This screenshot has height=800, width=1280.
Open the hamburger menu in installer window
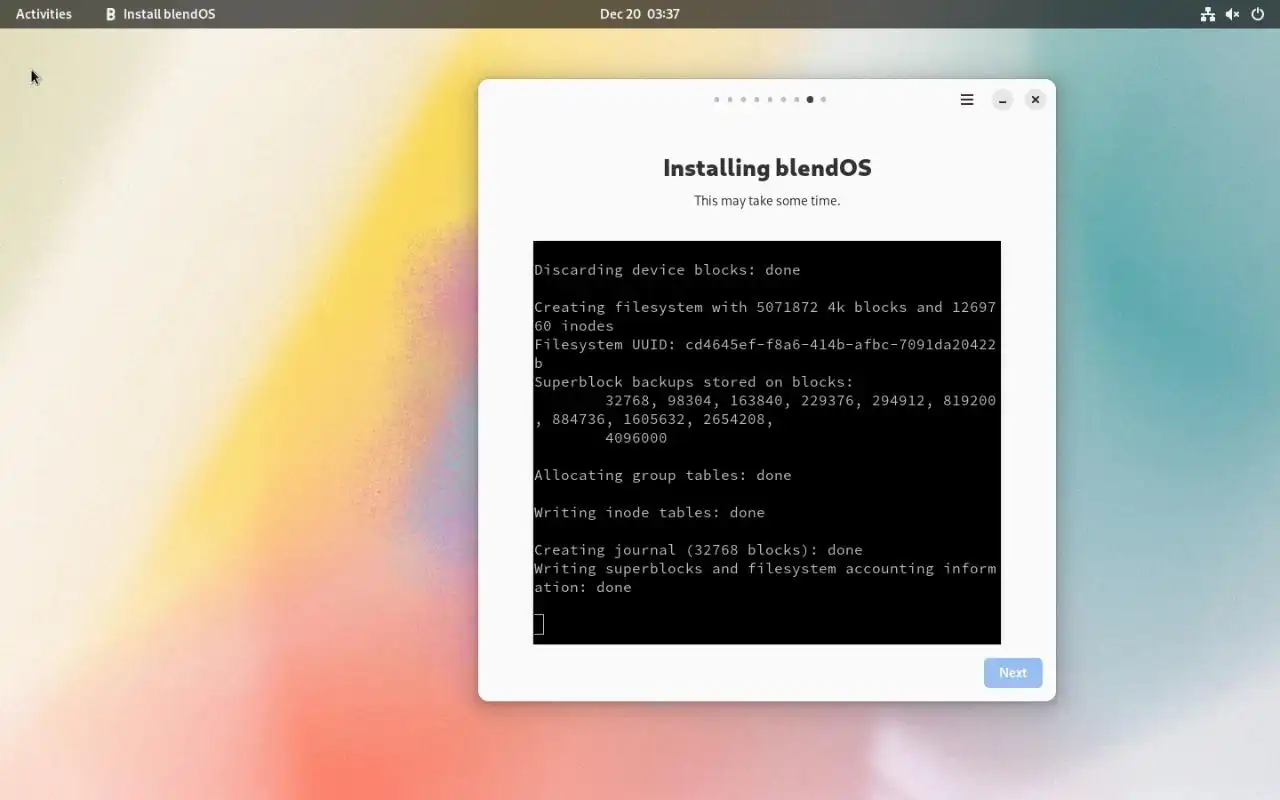(967, 100)
